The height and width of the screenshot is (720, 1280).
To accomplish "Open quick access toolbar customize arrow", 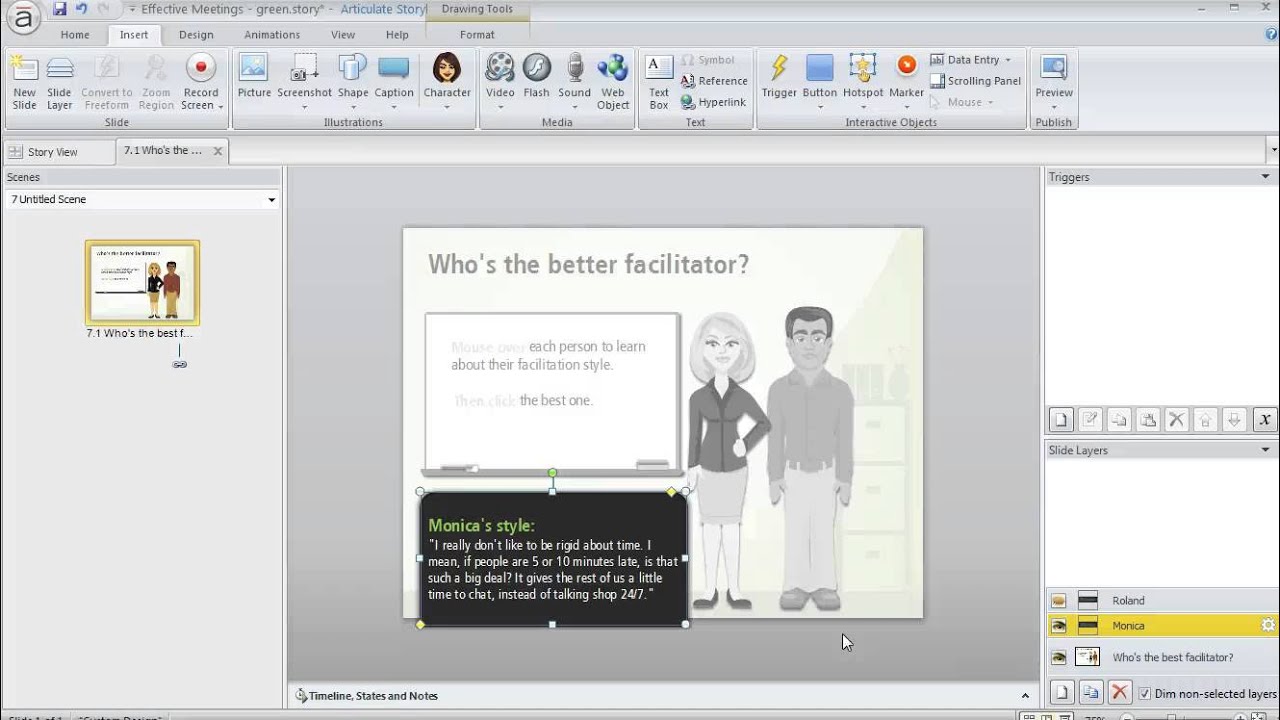I will (132, 10).
